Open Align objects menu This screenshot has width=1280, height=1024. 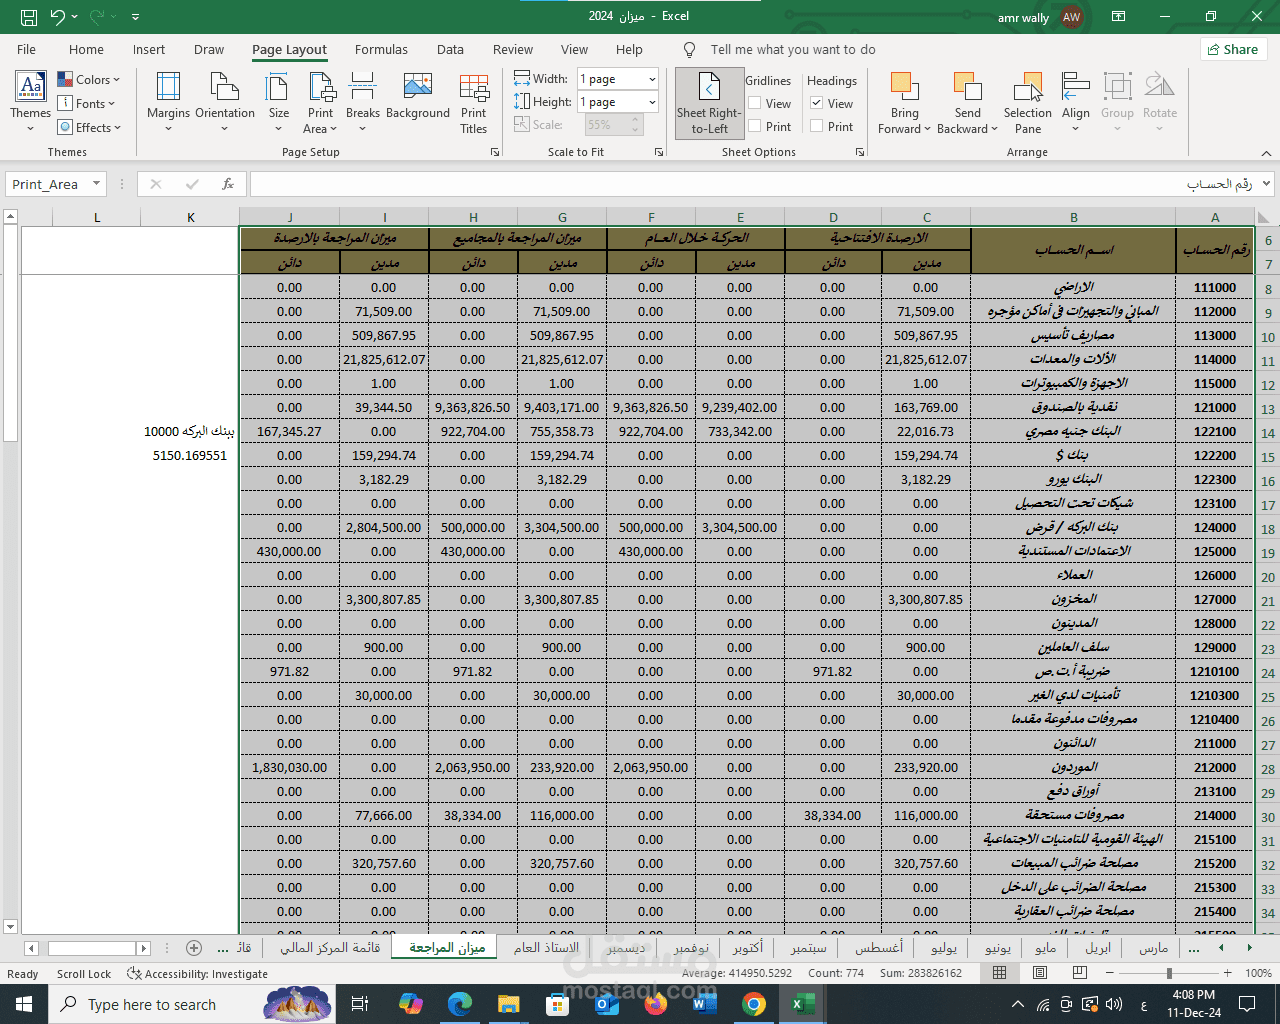pyautogui.click(x=1076, y=102)
